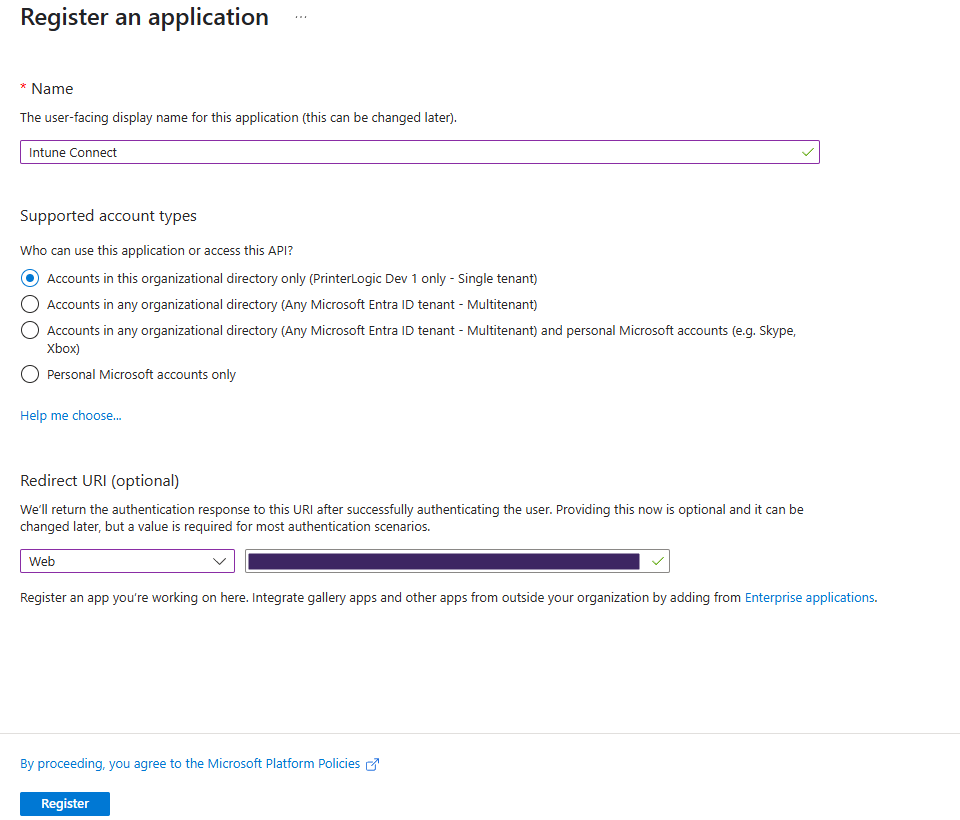Choose any Microsoft Entra ID tenant Multitenant option
This screenshot has height=820, width=960.
coord(29,304)
